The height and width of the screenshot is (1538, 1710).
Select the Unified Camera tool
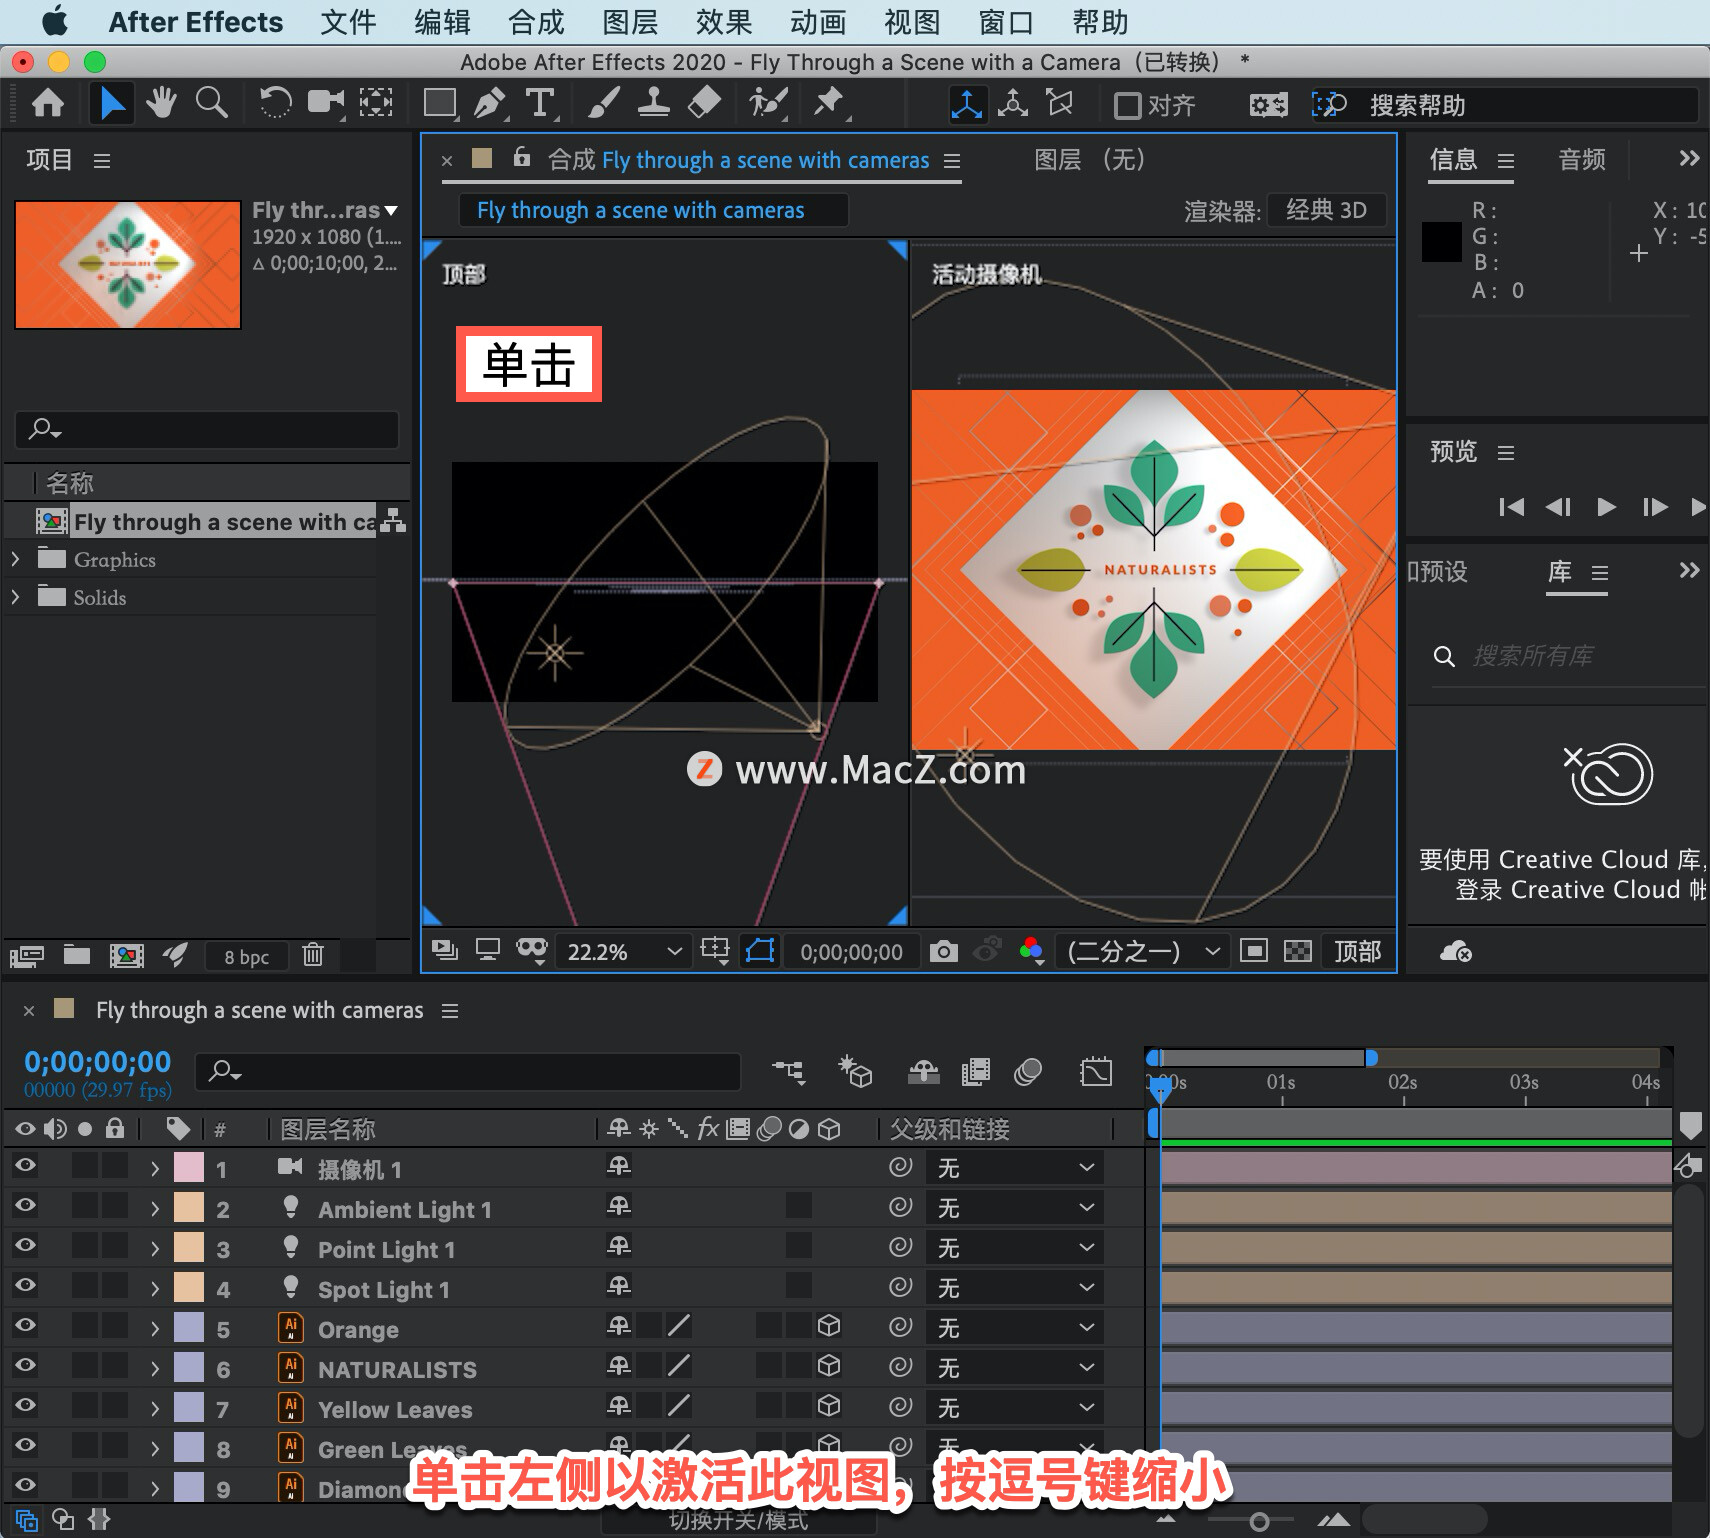click(x=326, y=103)
